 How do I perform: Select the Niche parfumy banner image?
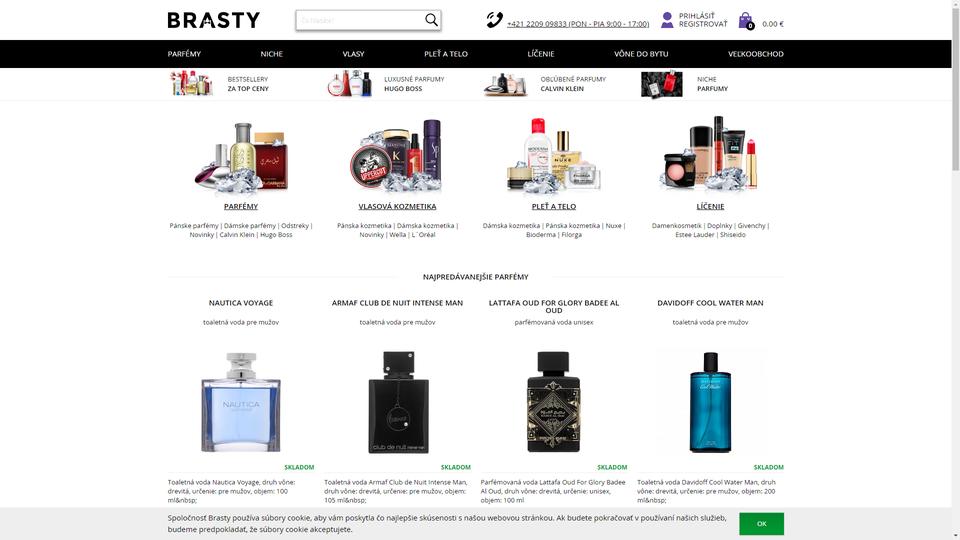click(x=661, y=84)
